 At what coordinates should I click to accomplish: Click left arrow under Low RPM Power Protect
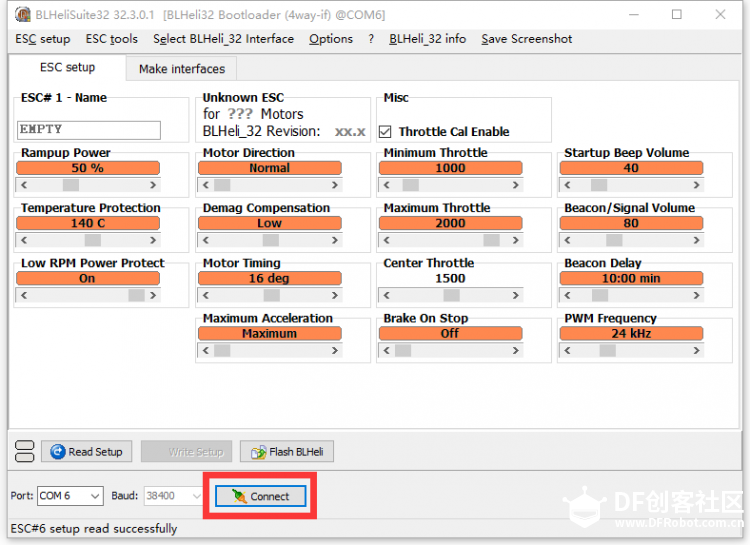tap(24, 295)
